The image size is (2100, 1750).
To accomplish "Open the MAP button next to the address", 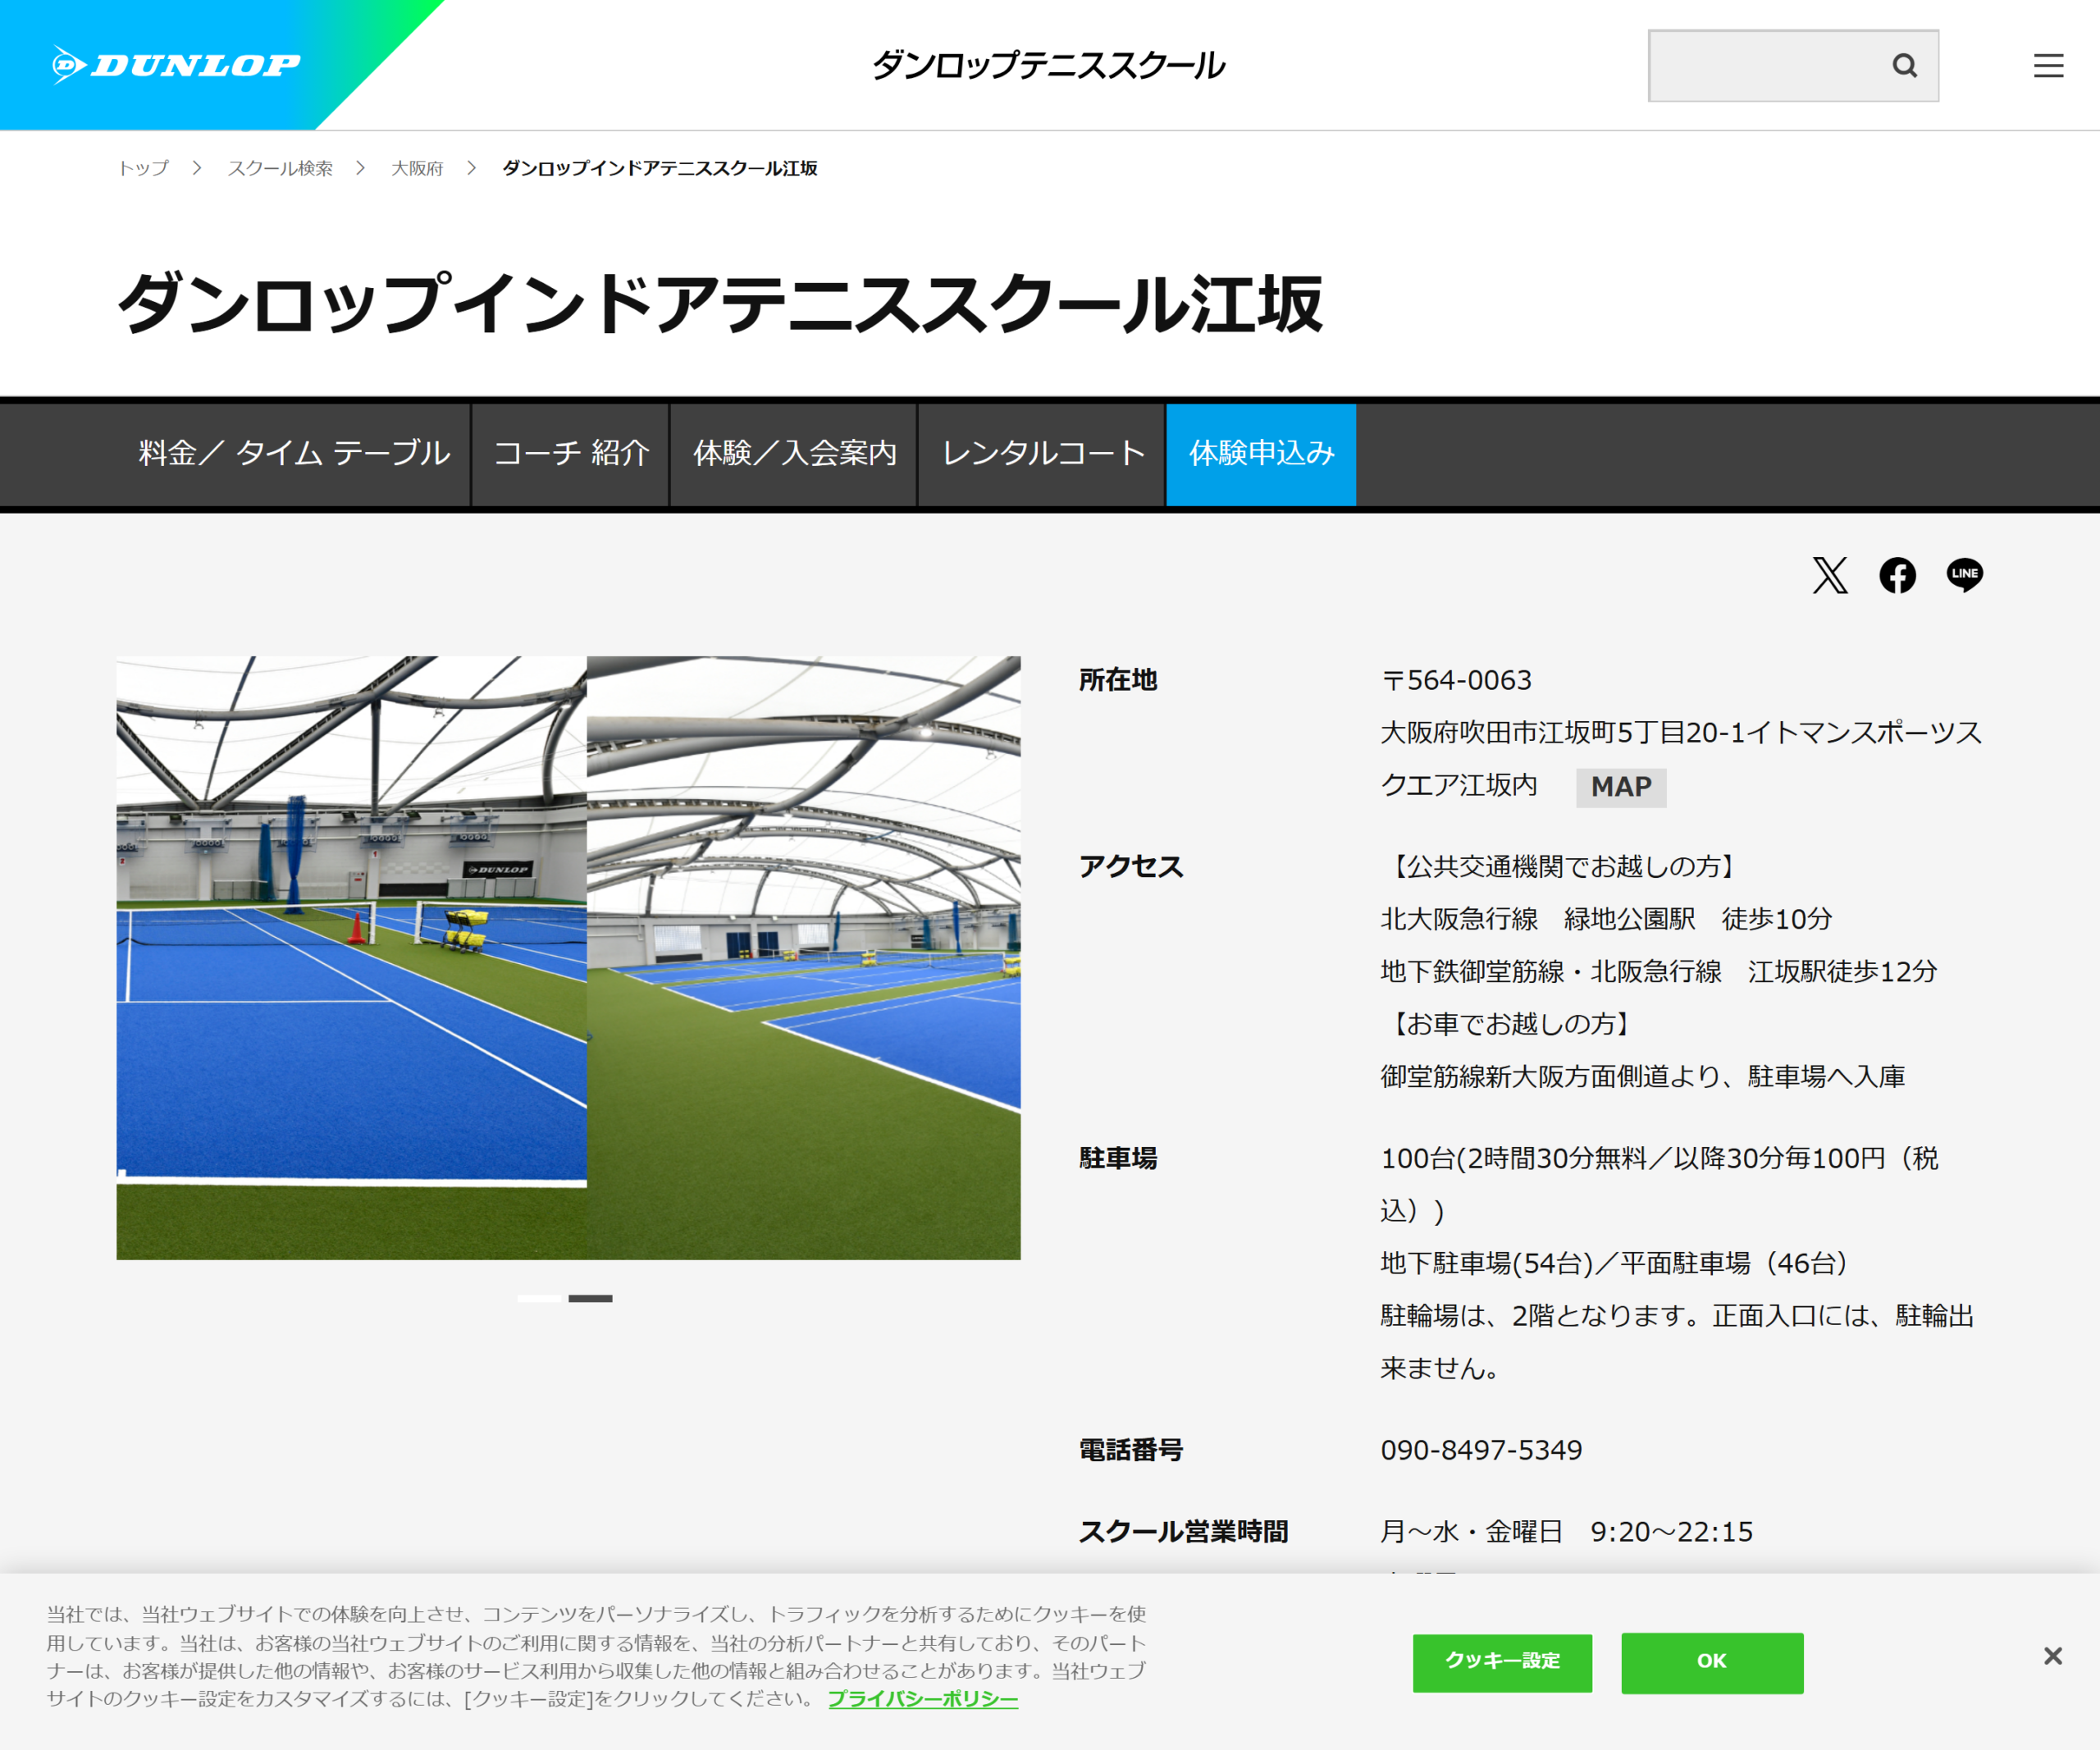I will pos(1621,787).
